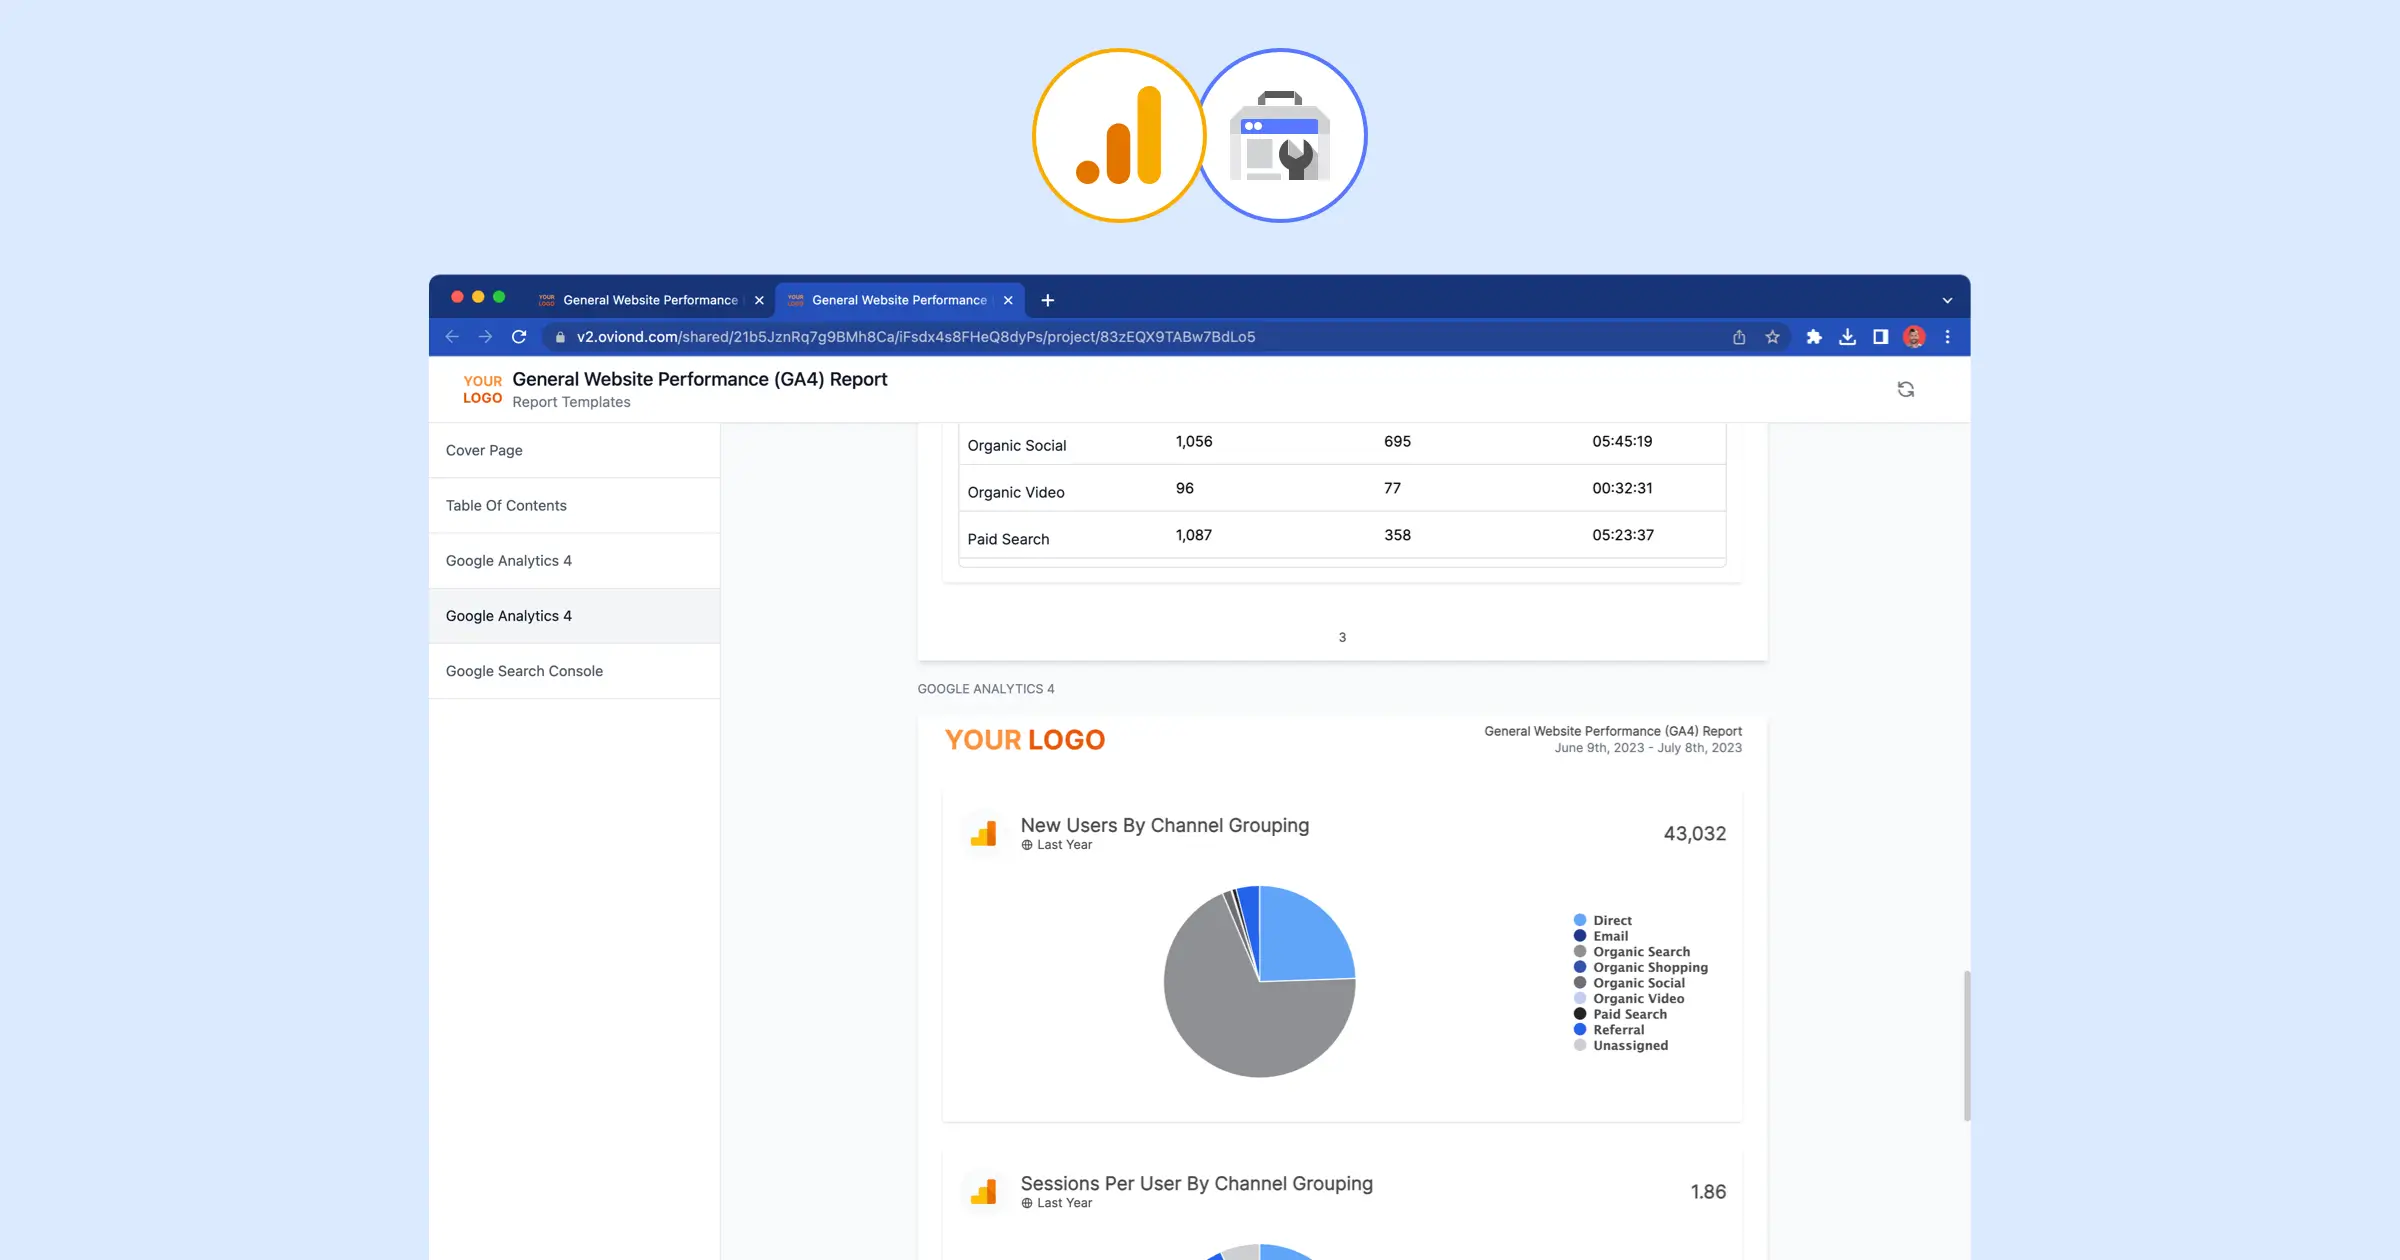This screenshot has height=1260, width=2400.
Task: Go to Table Of Contents section
Action: pos(574,505)
